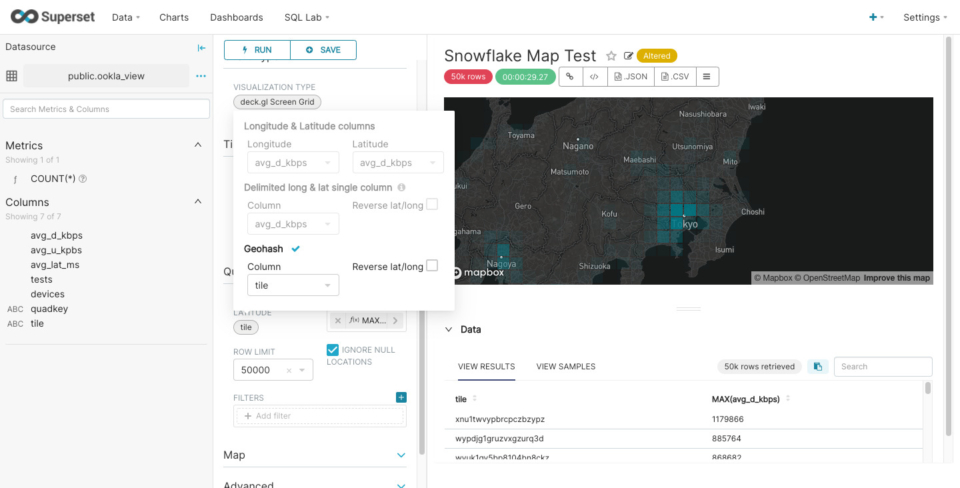Viewport: 960px width, 488px height.
Task: Copy results to clipboard icon
Action: pos(818,367)
